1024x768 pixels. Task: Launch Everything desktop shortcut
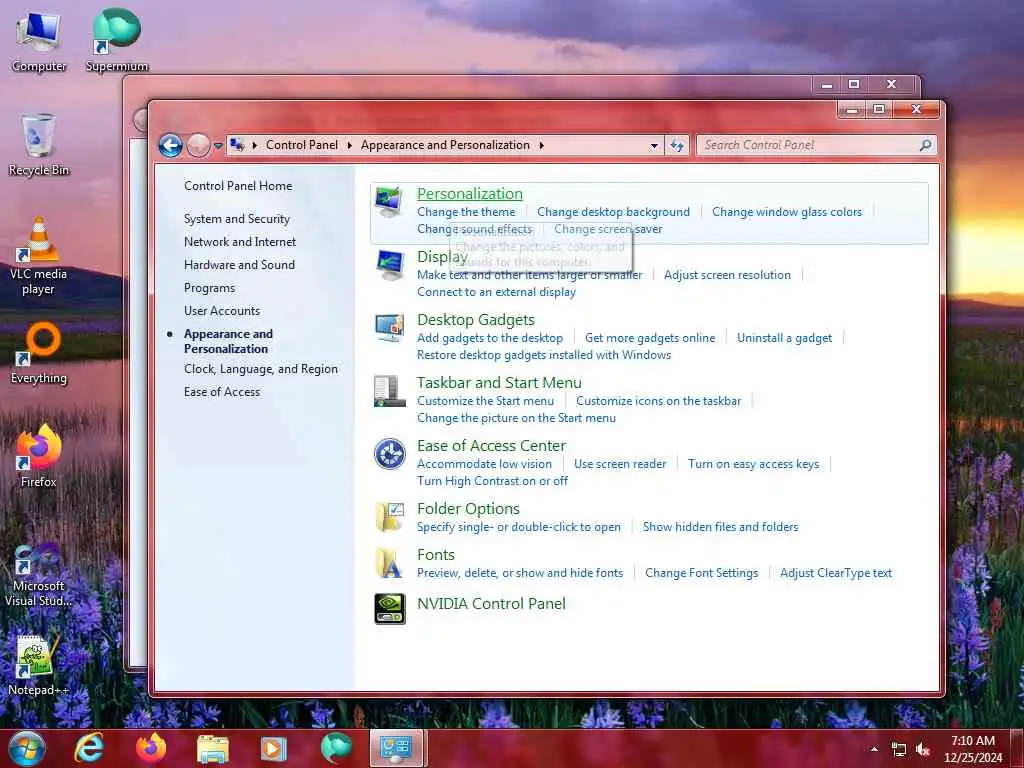pyautogui.click(x=39, y=353)
